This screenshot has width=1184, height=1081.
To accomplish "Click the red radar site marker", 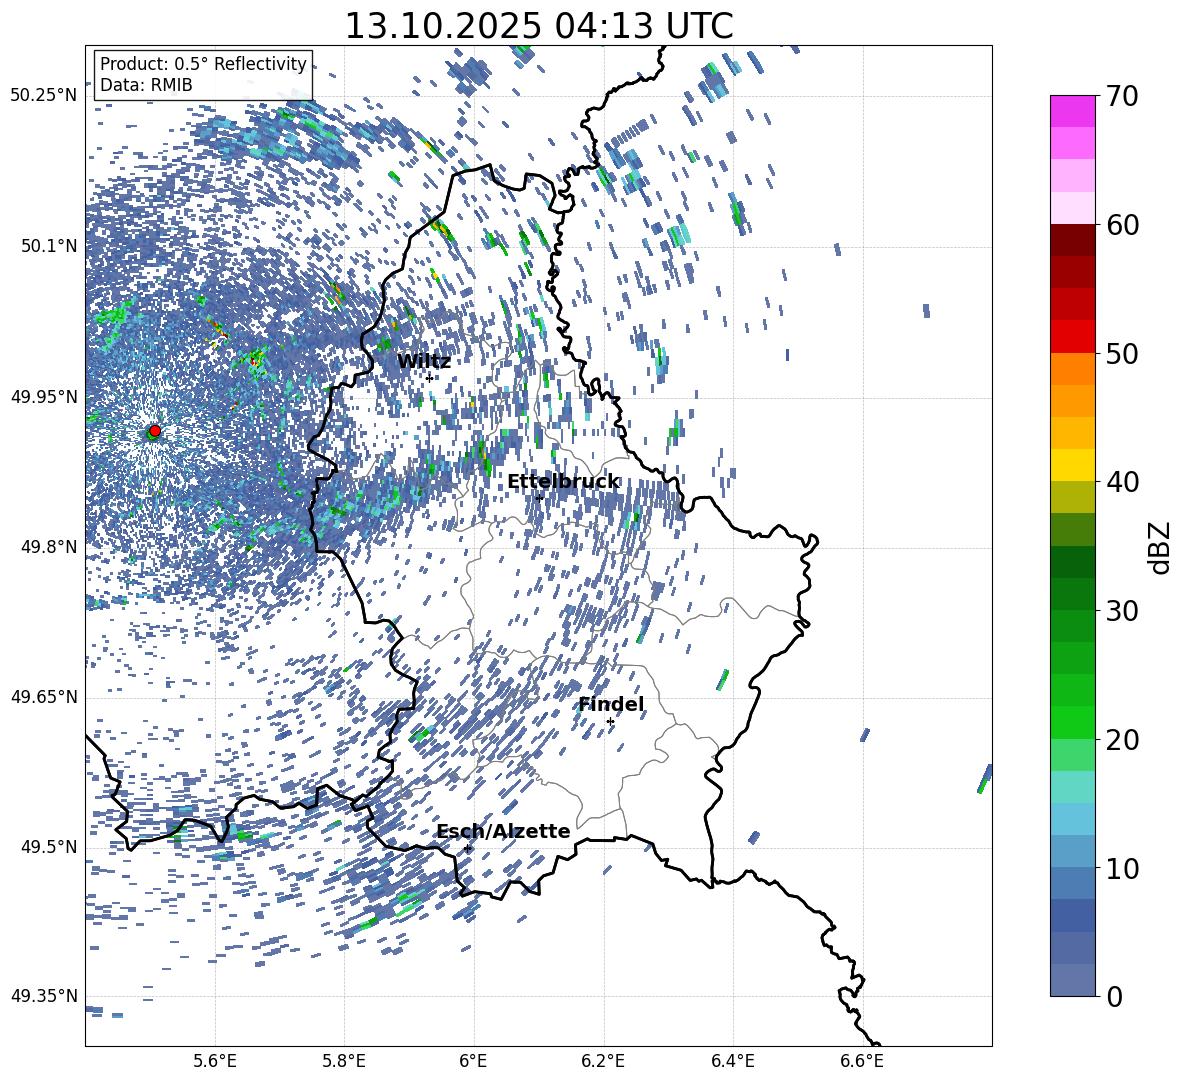I will click(155, 430).
